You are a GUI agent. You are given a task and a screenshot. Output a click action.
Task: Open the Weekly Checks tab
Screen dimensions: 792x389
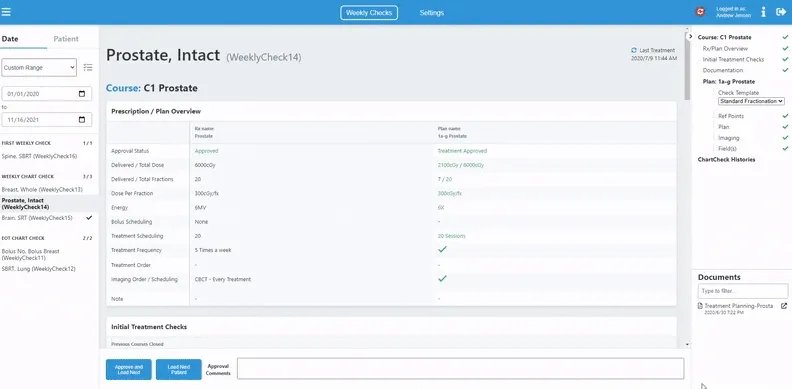click(x=369, y=13)
